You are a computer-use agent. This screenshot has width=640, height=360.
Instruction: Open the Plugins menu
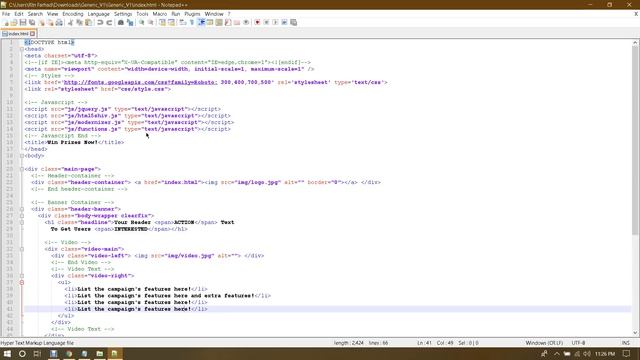(x=192, y=14)
